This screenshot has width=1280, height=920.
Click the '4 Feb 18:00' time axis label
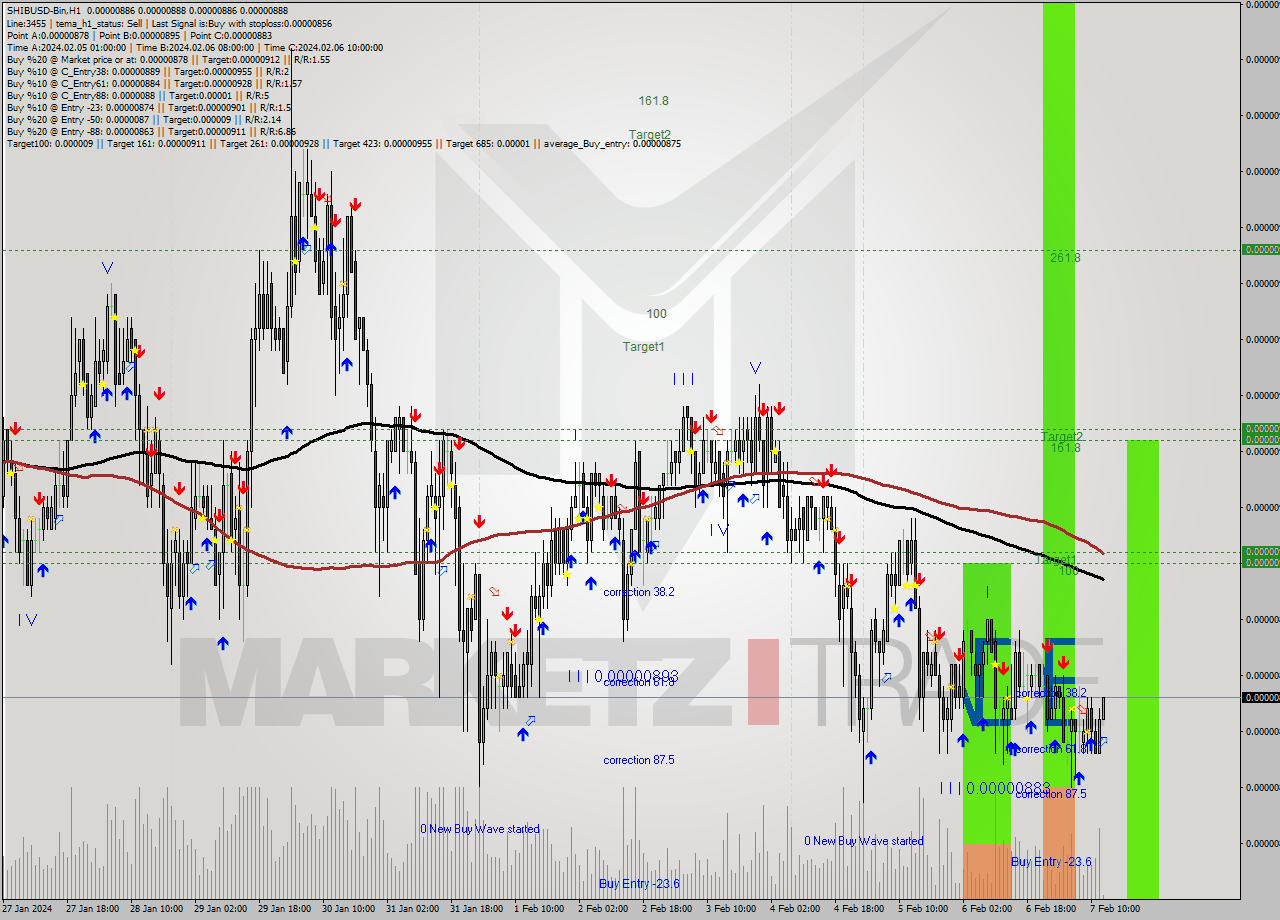861,909
